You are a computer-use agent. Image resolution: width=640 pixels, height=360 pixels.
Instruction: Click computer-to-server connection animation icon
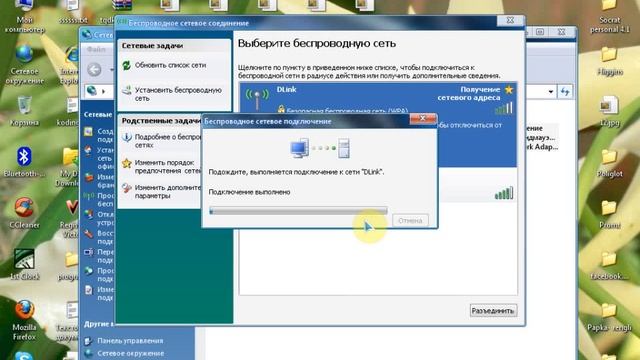coord(320,148)
